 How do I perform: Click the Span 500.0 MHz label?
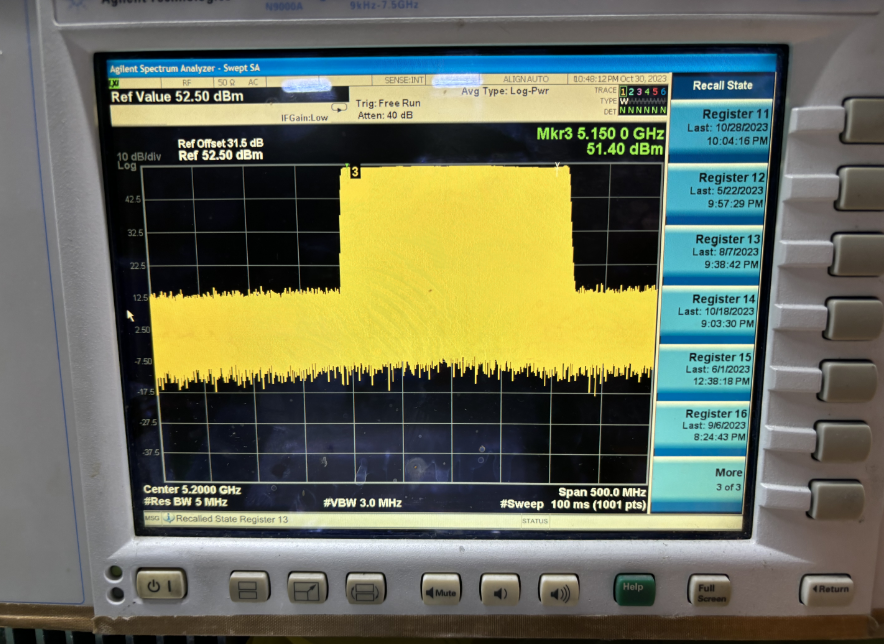click(602, 492)
